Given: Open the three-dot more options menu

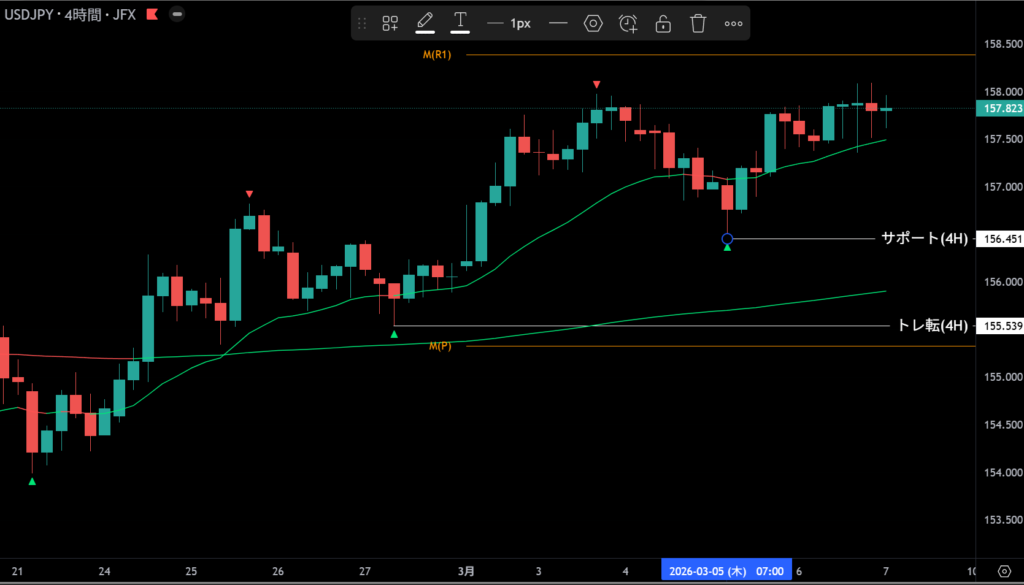Looking at the screenshot, I should click(x=733, y=23).
